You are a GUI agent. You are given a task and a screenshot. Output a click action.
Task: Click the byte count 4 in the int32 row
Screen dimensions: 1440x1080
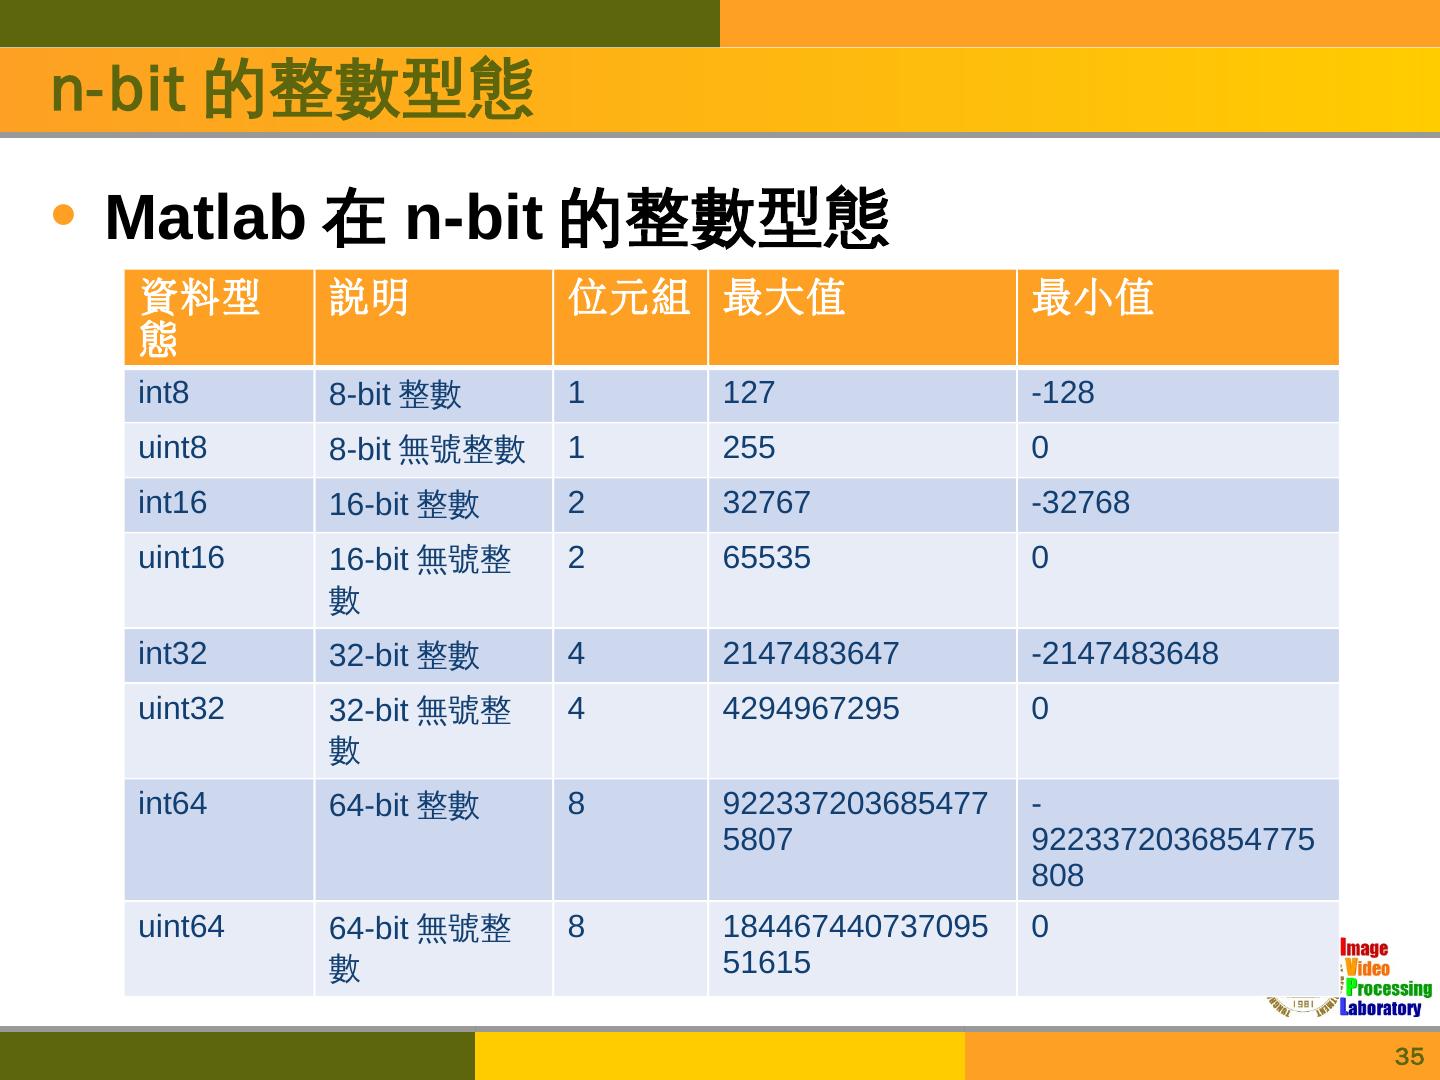576,654
